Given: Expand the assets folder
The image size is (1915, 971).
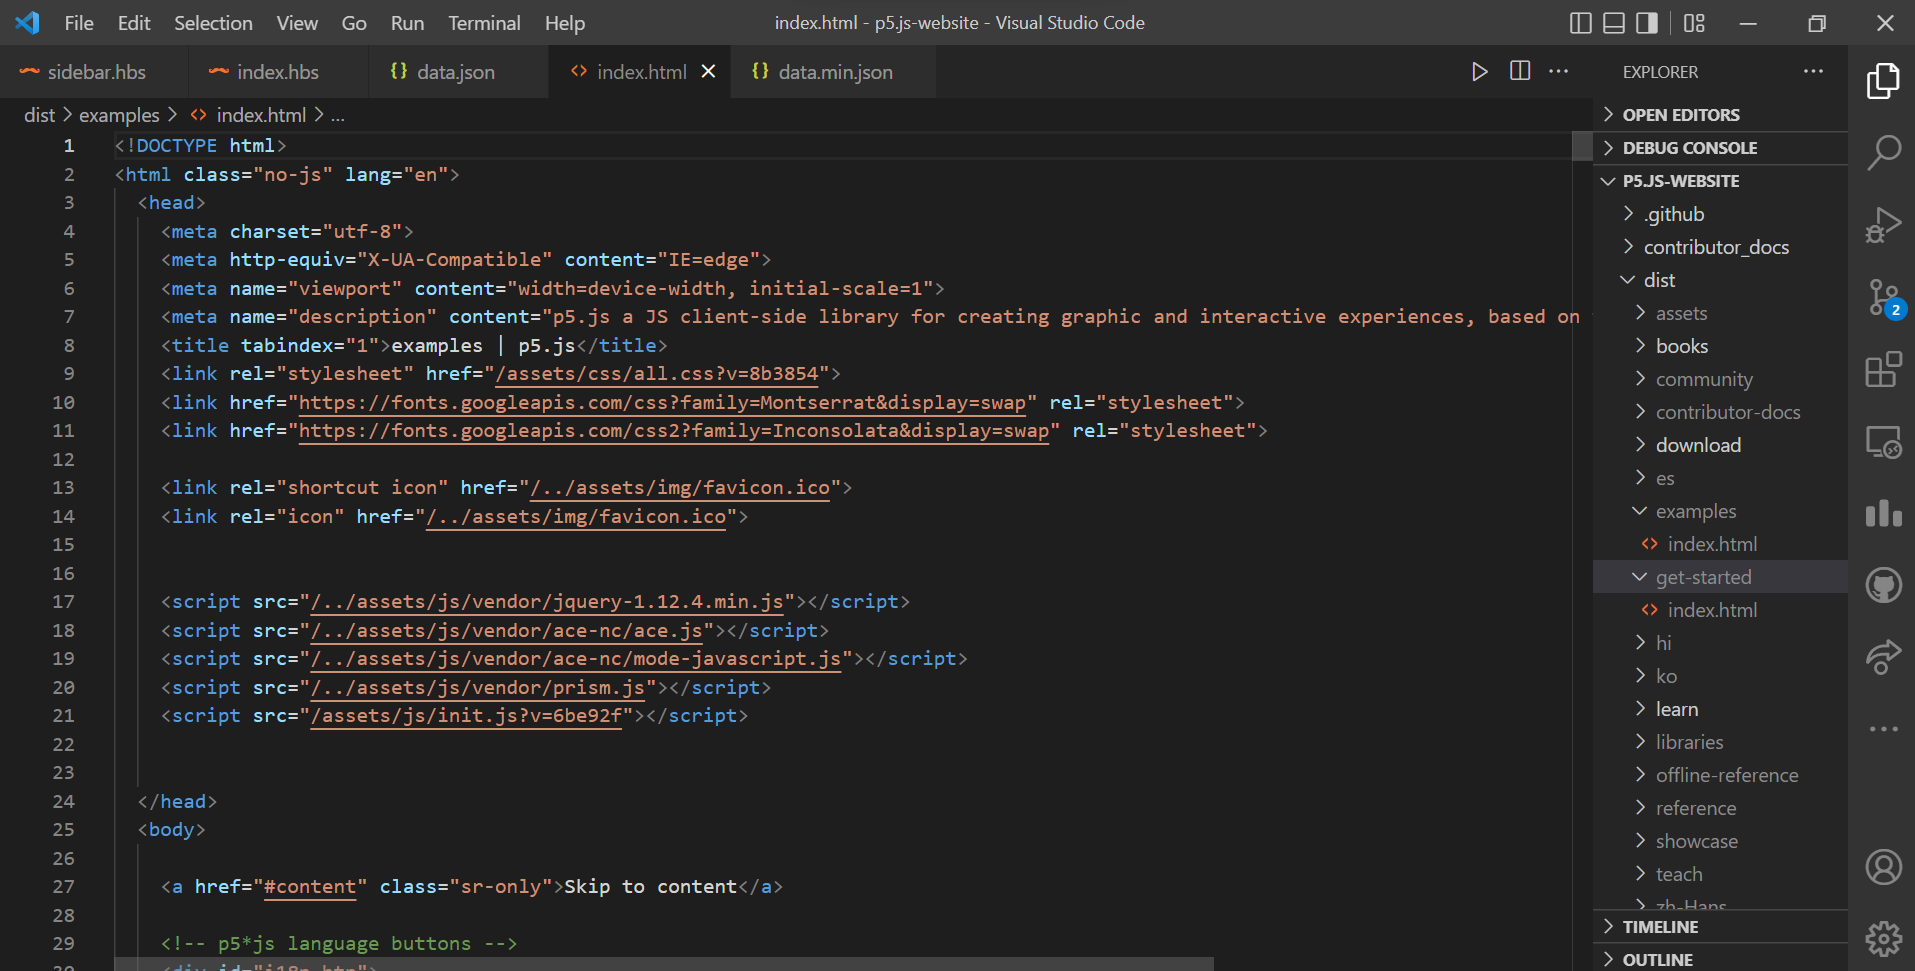Looking at the screenshot, I should tap(1720, 313).
